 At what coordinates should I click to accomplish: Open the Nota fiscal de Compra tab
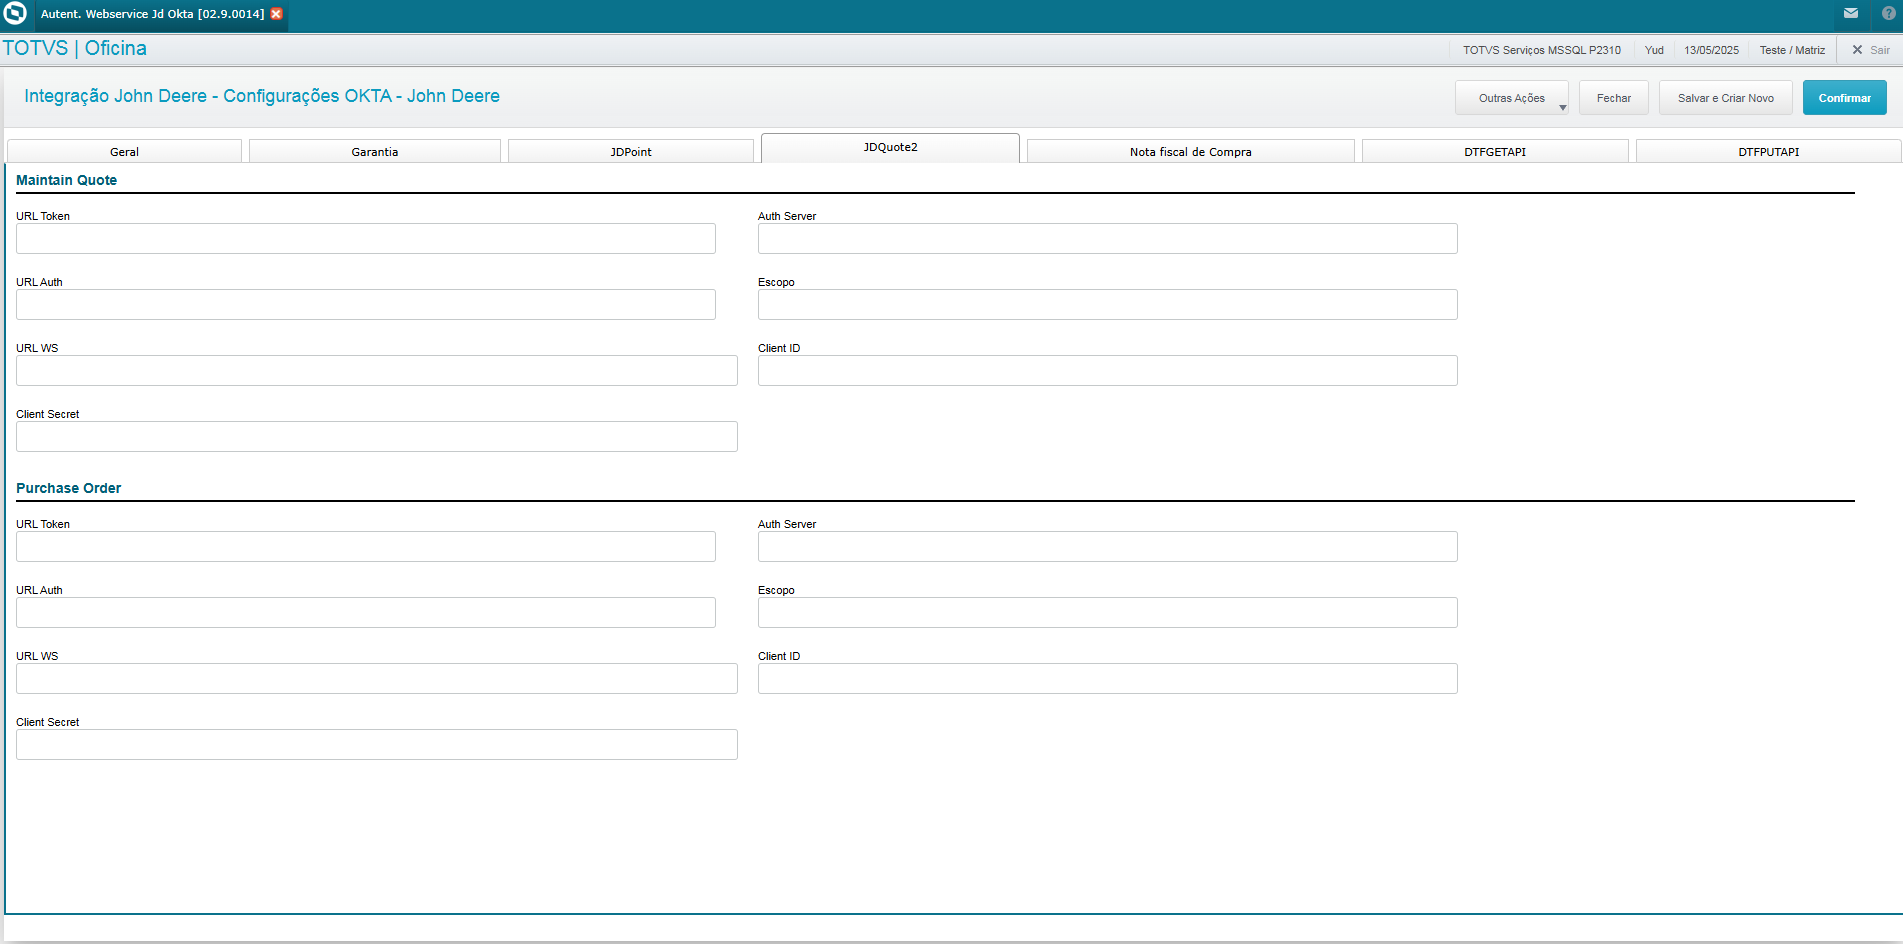point(1191,151)
